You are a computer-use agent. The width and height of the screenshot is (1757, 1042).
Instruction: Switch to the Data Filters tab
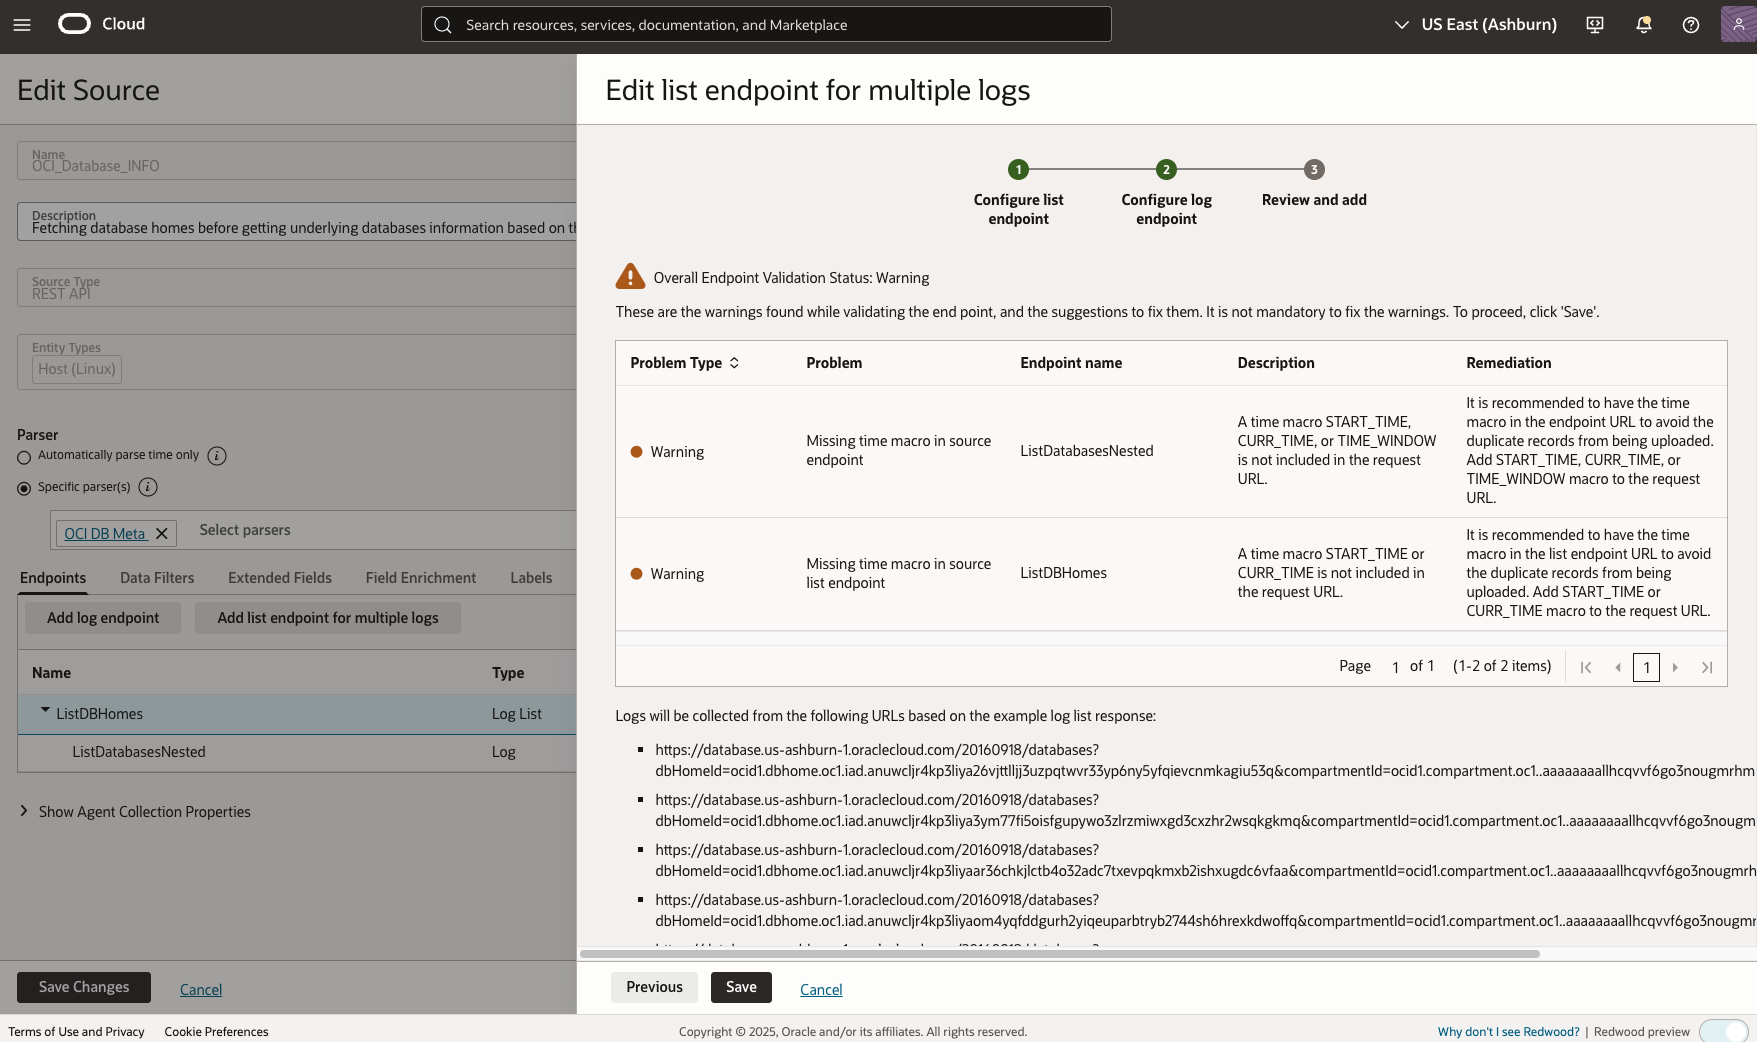[156, 577]
